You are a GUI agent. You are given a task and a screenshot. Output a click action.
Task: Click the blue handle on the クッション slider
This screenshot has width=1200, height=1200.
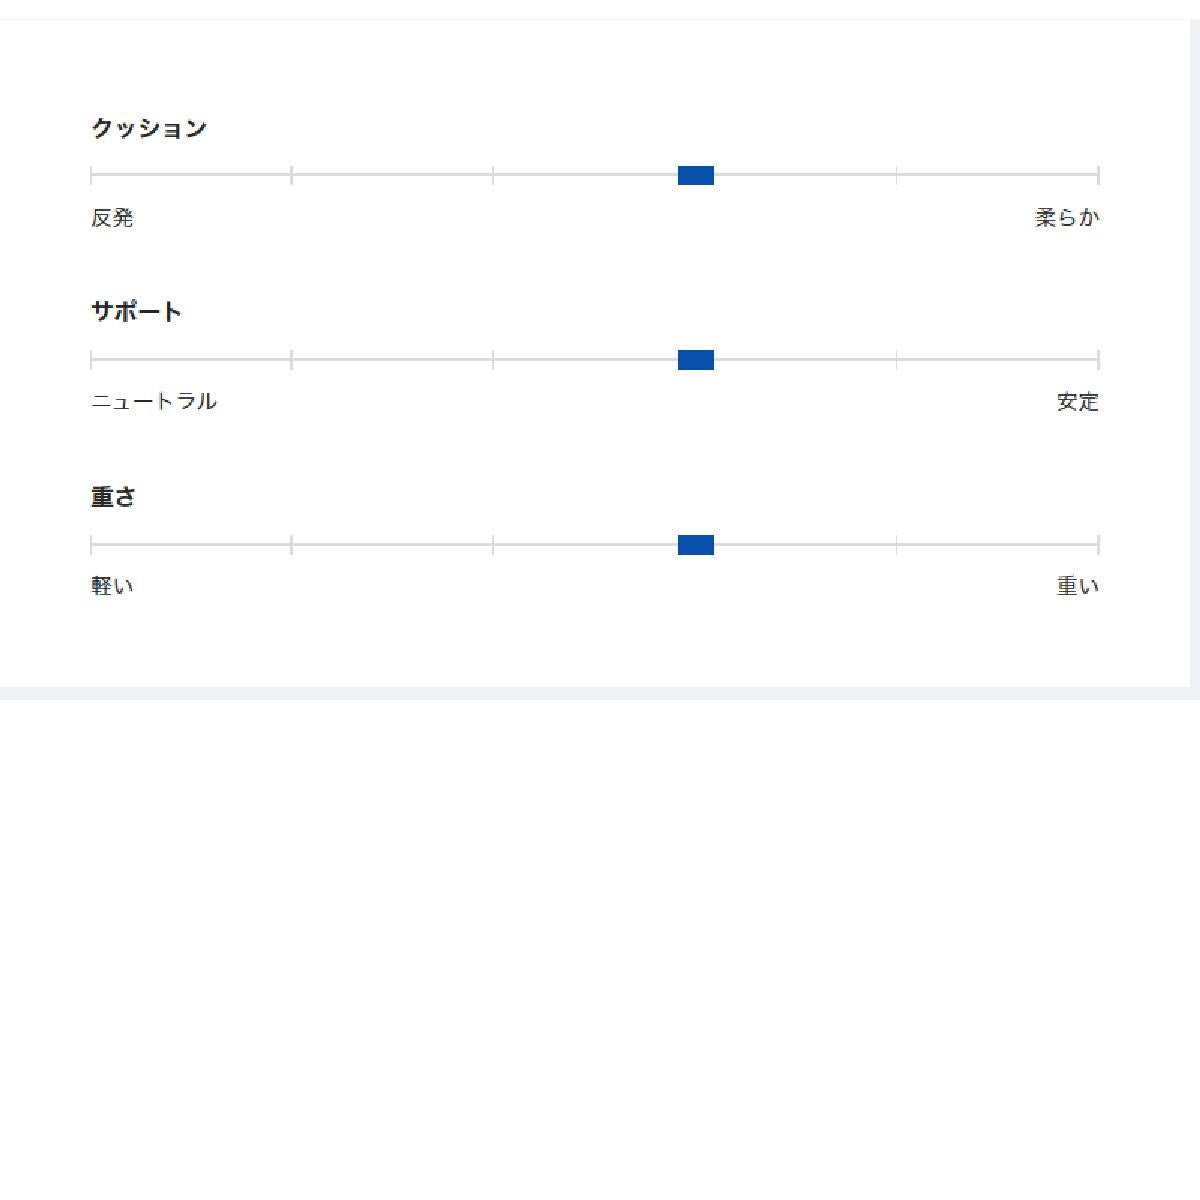(696, 176)
